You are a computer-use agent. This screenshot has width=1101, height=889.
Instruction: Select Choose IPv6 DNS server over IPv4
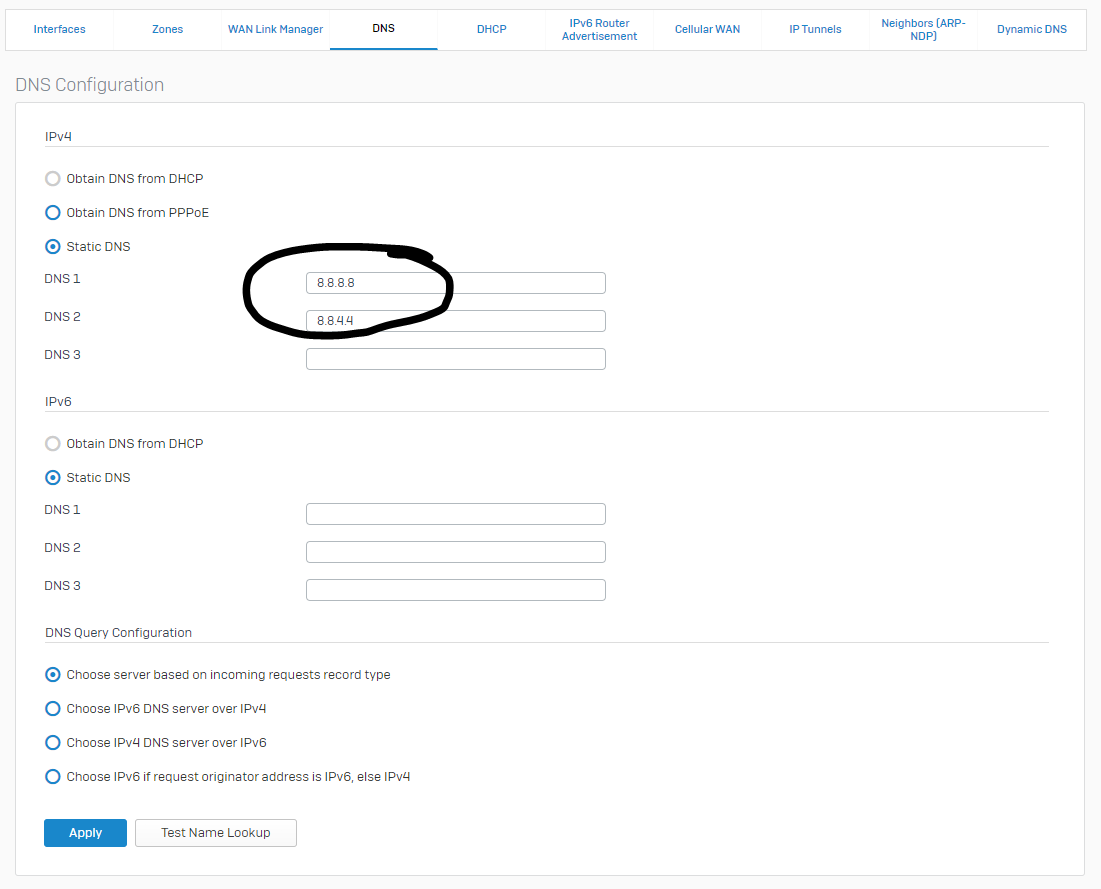coord(53,709)
